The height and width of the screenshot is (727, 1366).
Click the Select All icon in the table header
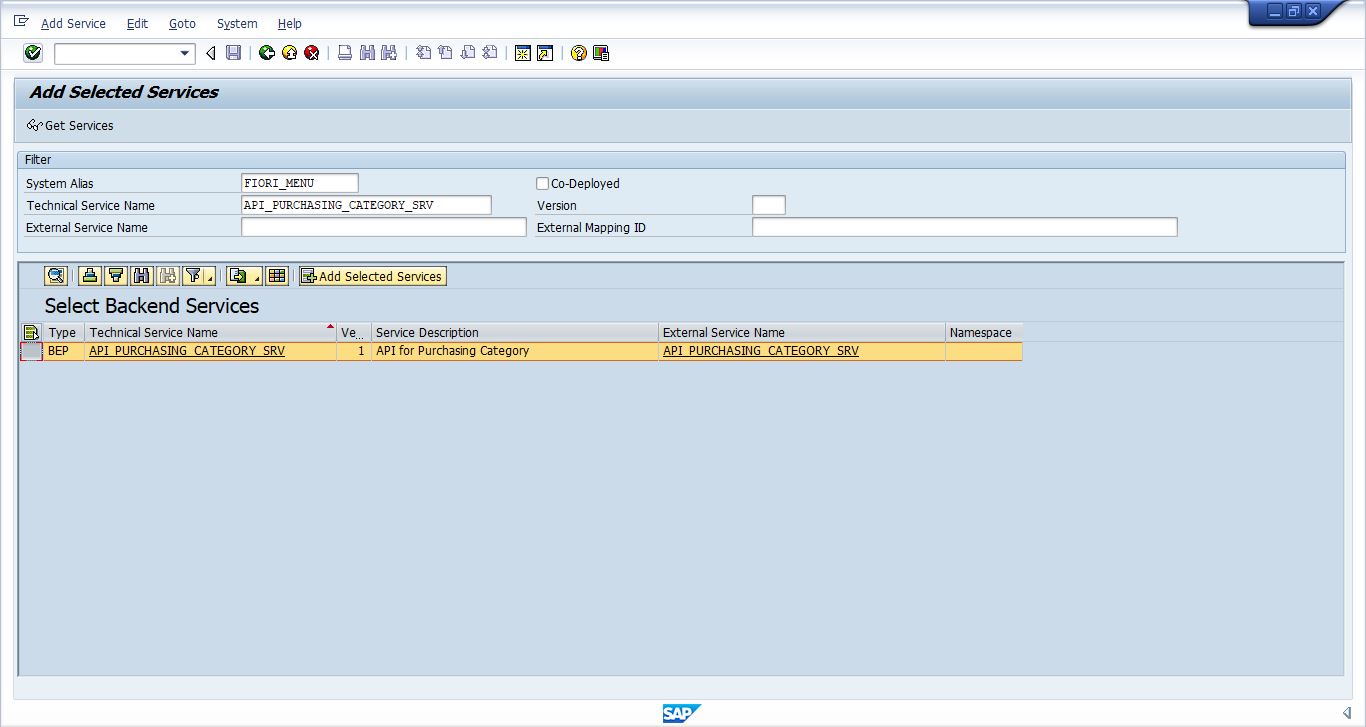(x=31, y=332)
